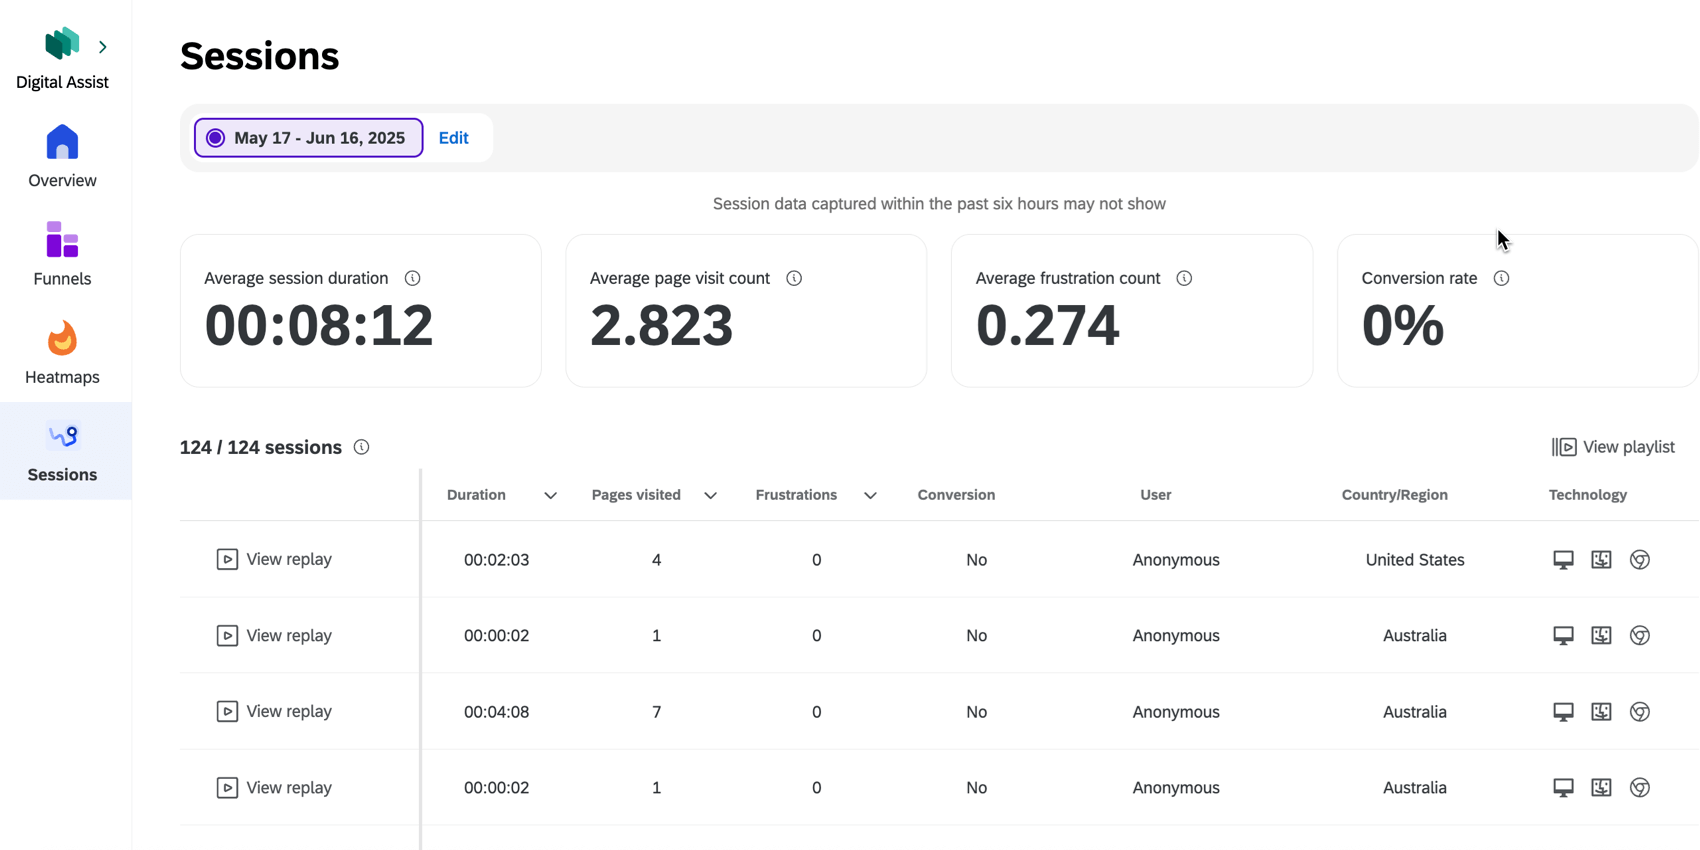
Task: Click View playlist button
Action: pyautogui.click(x=1613, y=447)
